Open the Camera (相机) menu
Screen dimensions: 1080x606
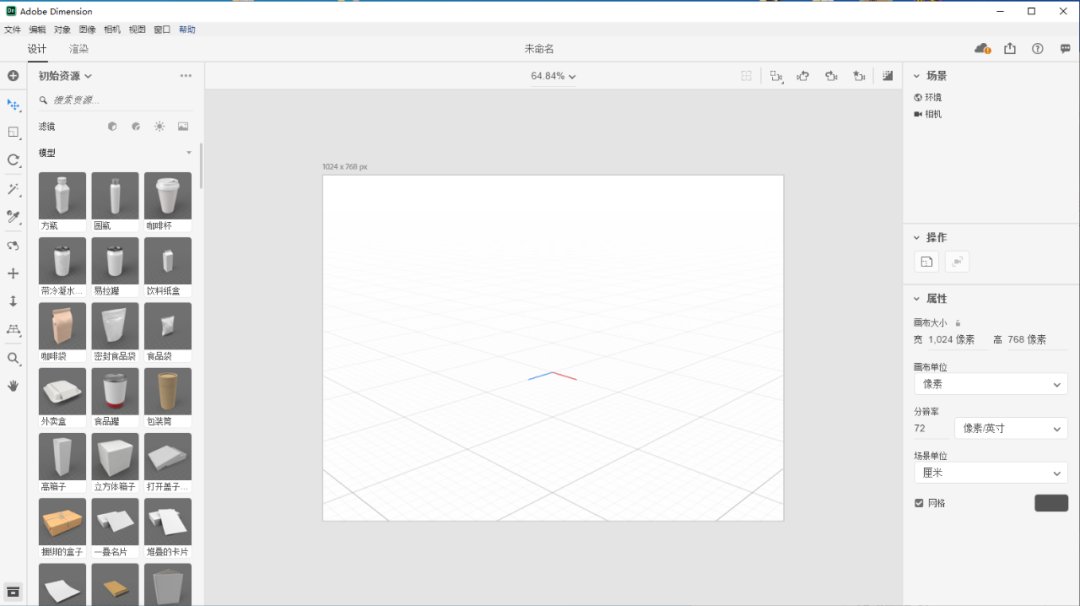tap(112, 30)
